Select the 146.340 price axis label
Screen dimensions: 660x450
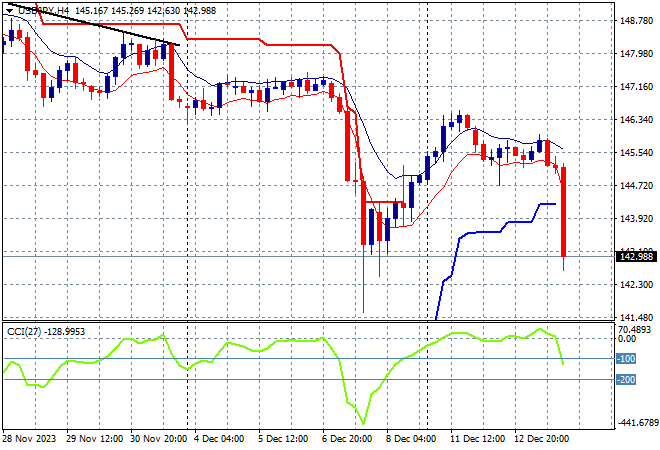tap(636, 120)
